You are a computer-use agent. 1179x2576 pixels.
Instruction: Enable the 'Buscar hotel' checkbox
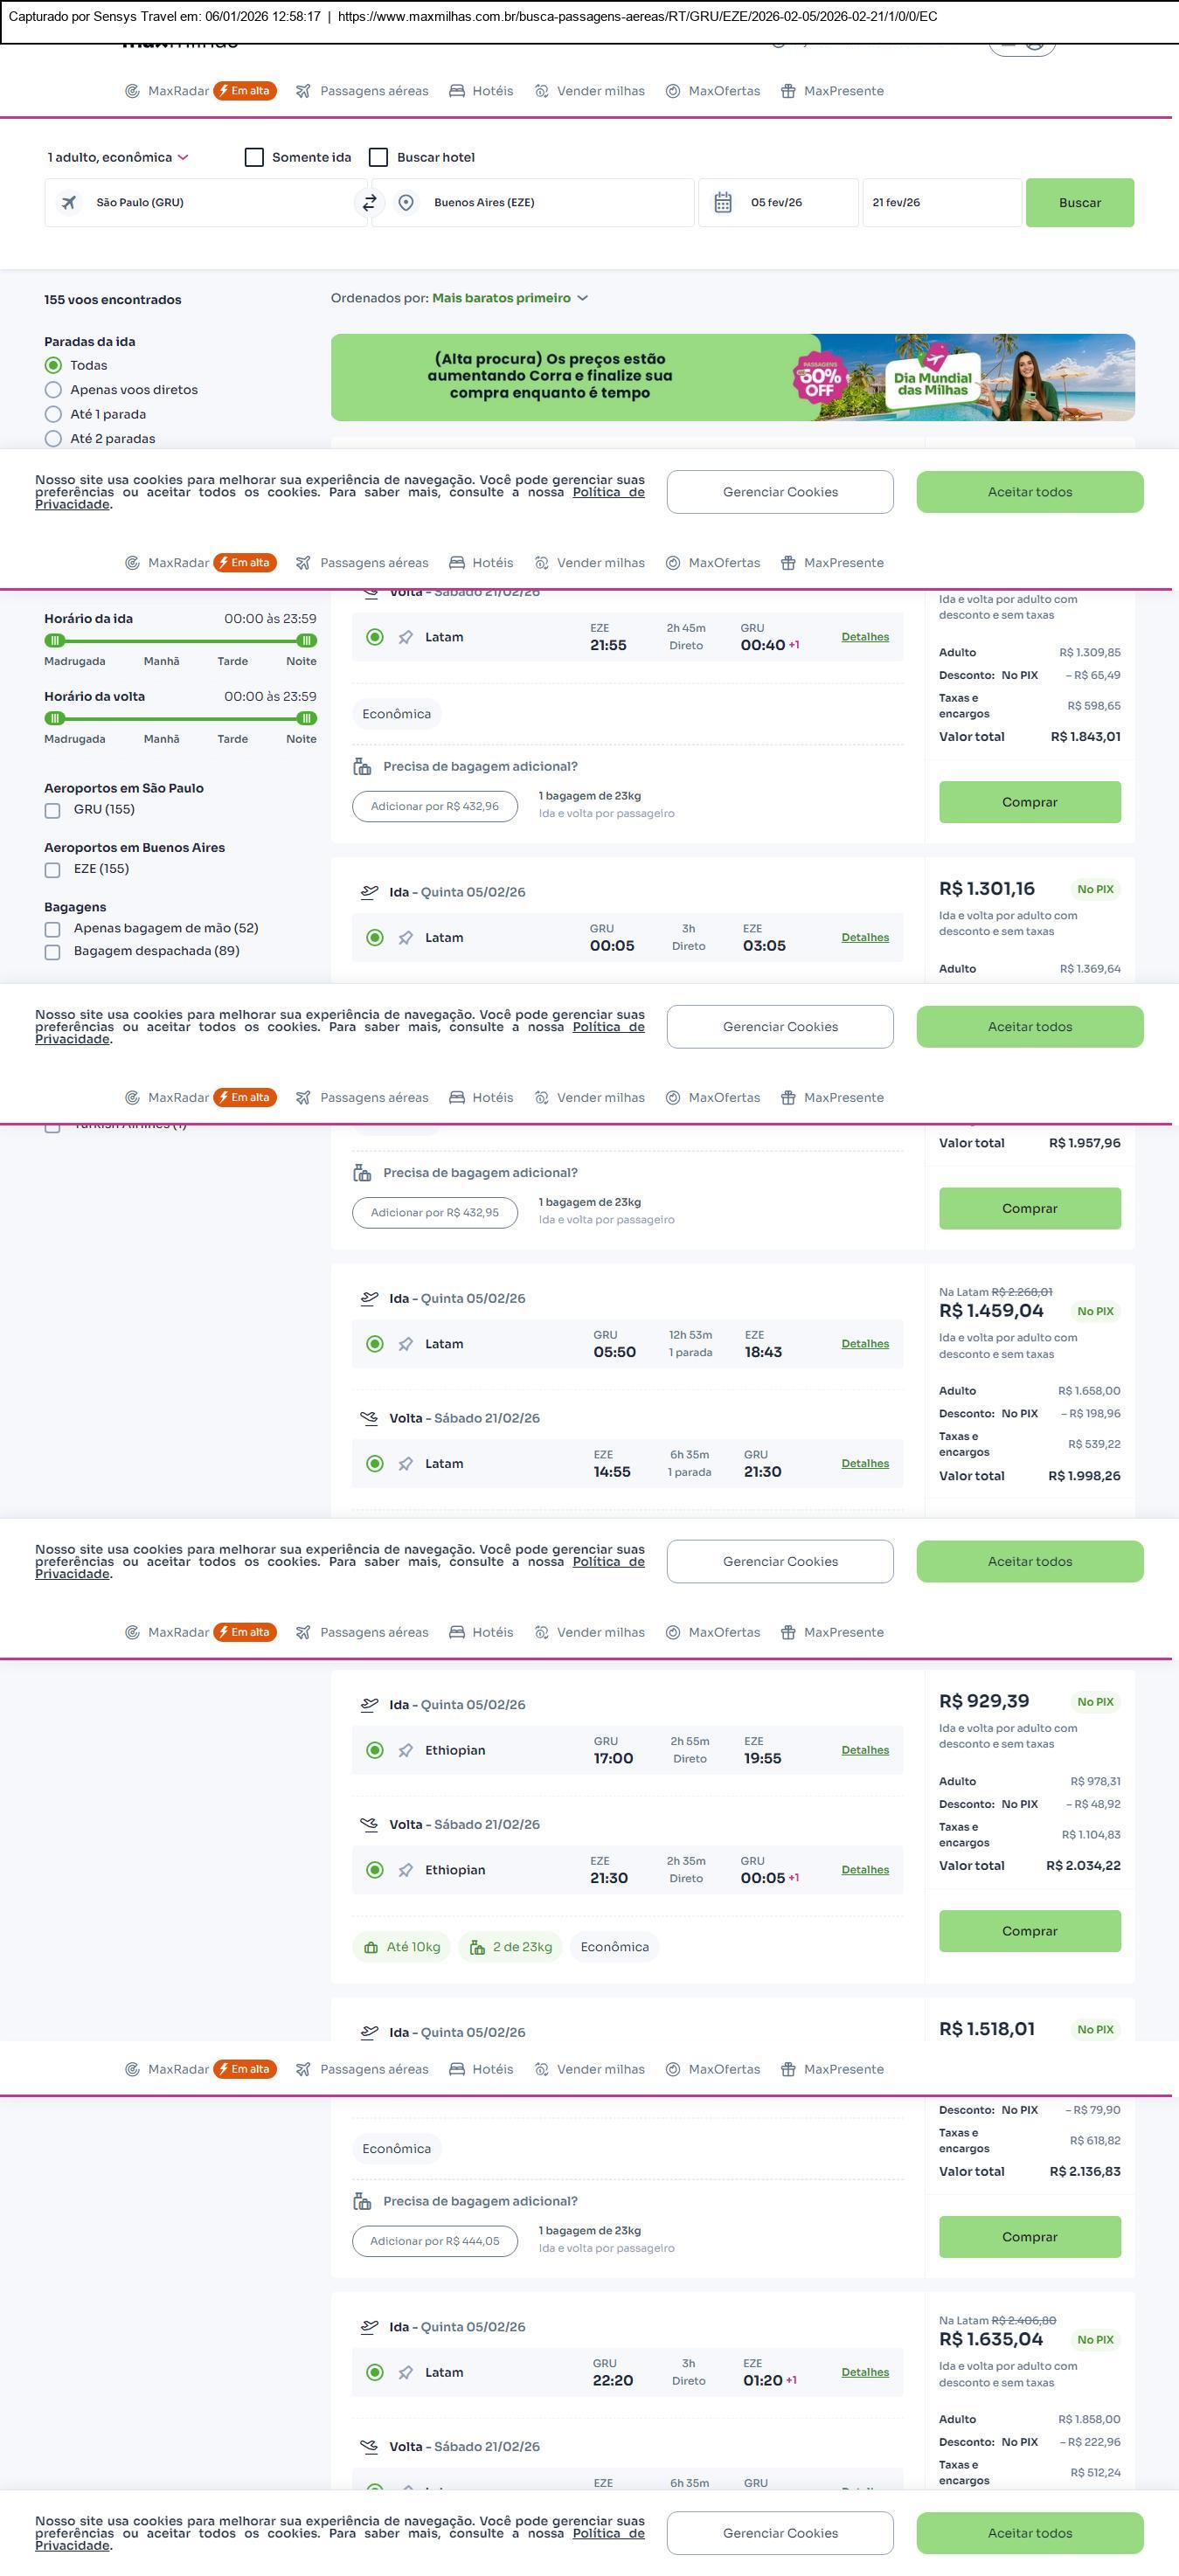(x=378, y=157)
